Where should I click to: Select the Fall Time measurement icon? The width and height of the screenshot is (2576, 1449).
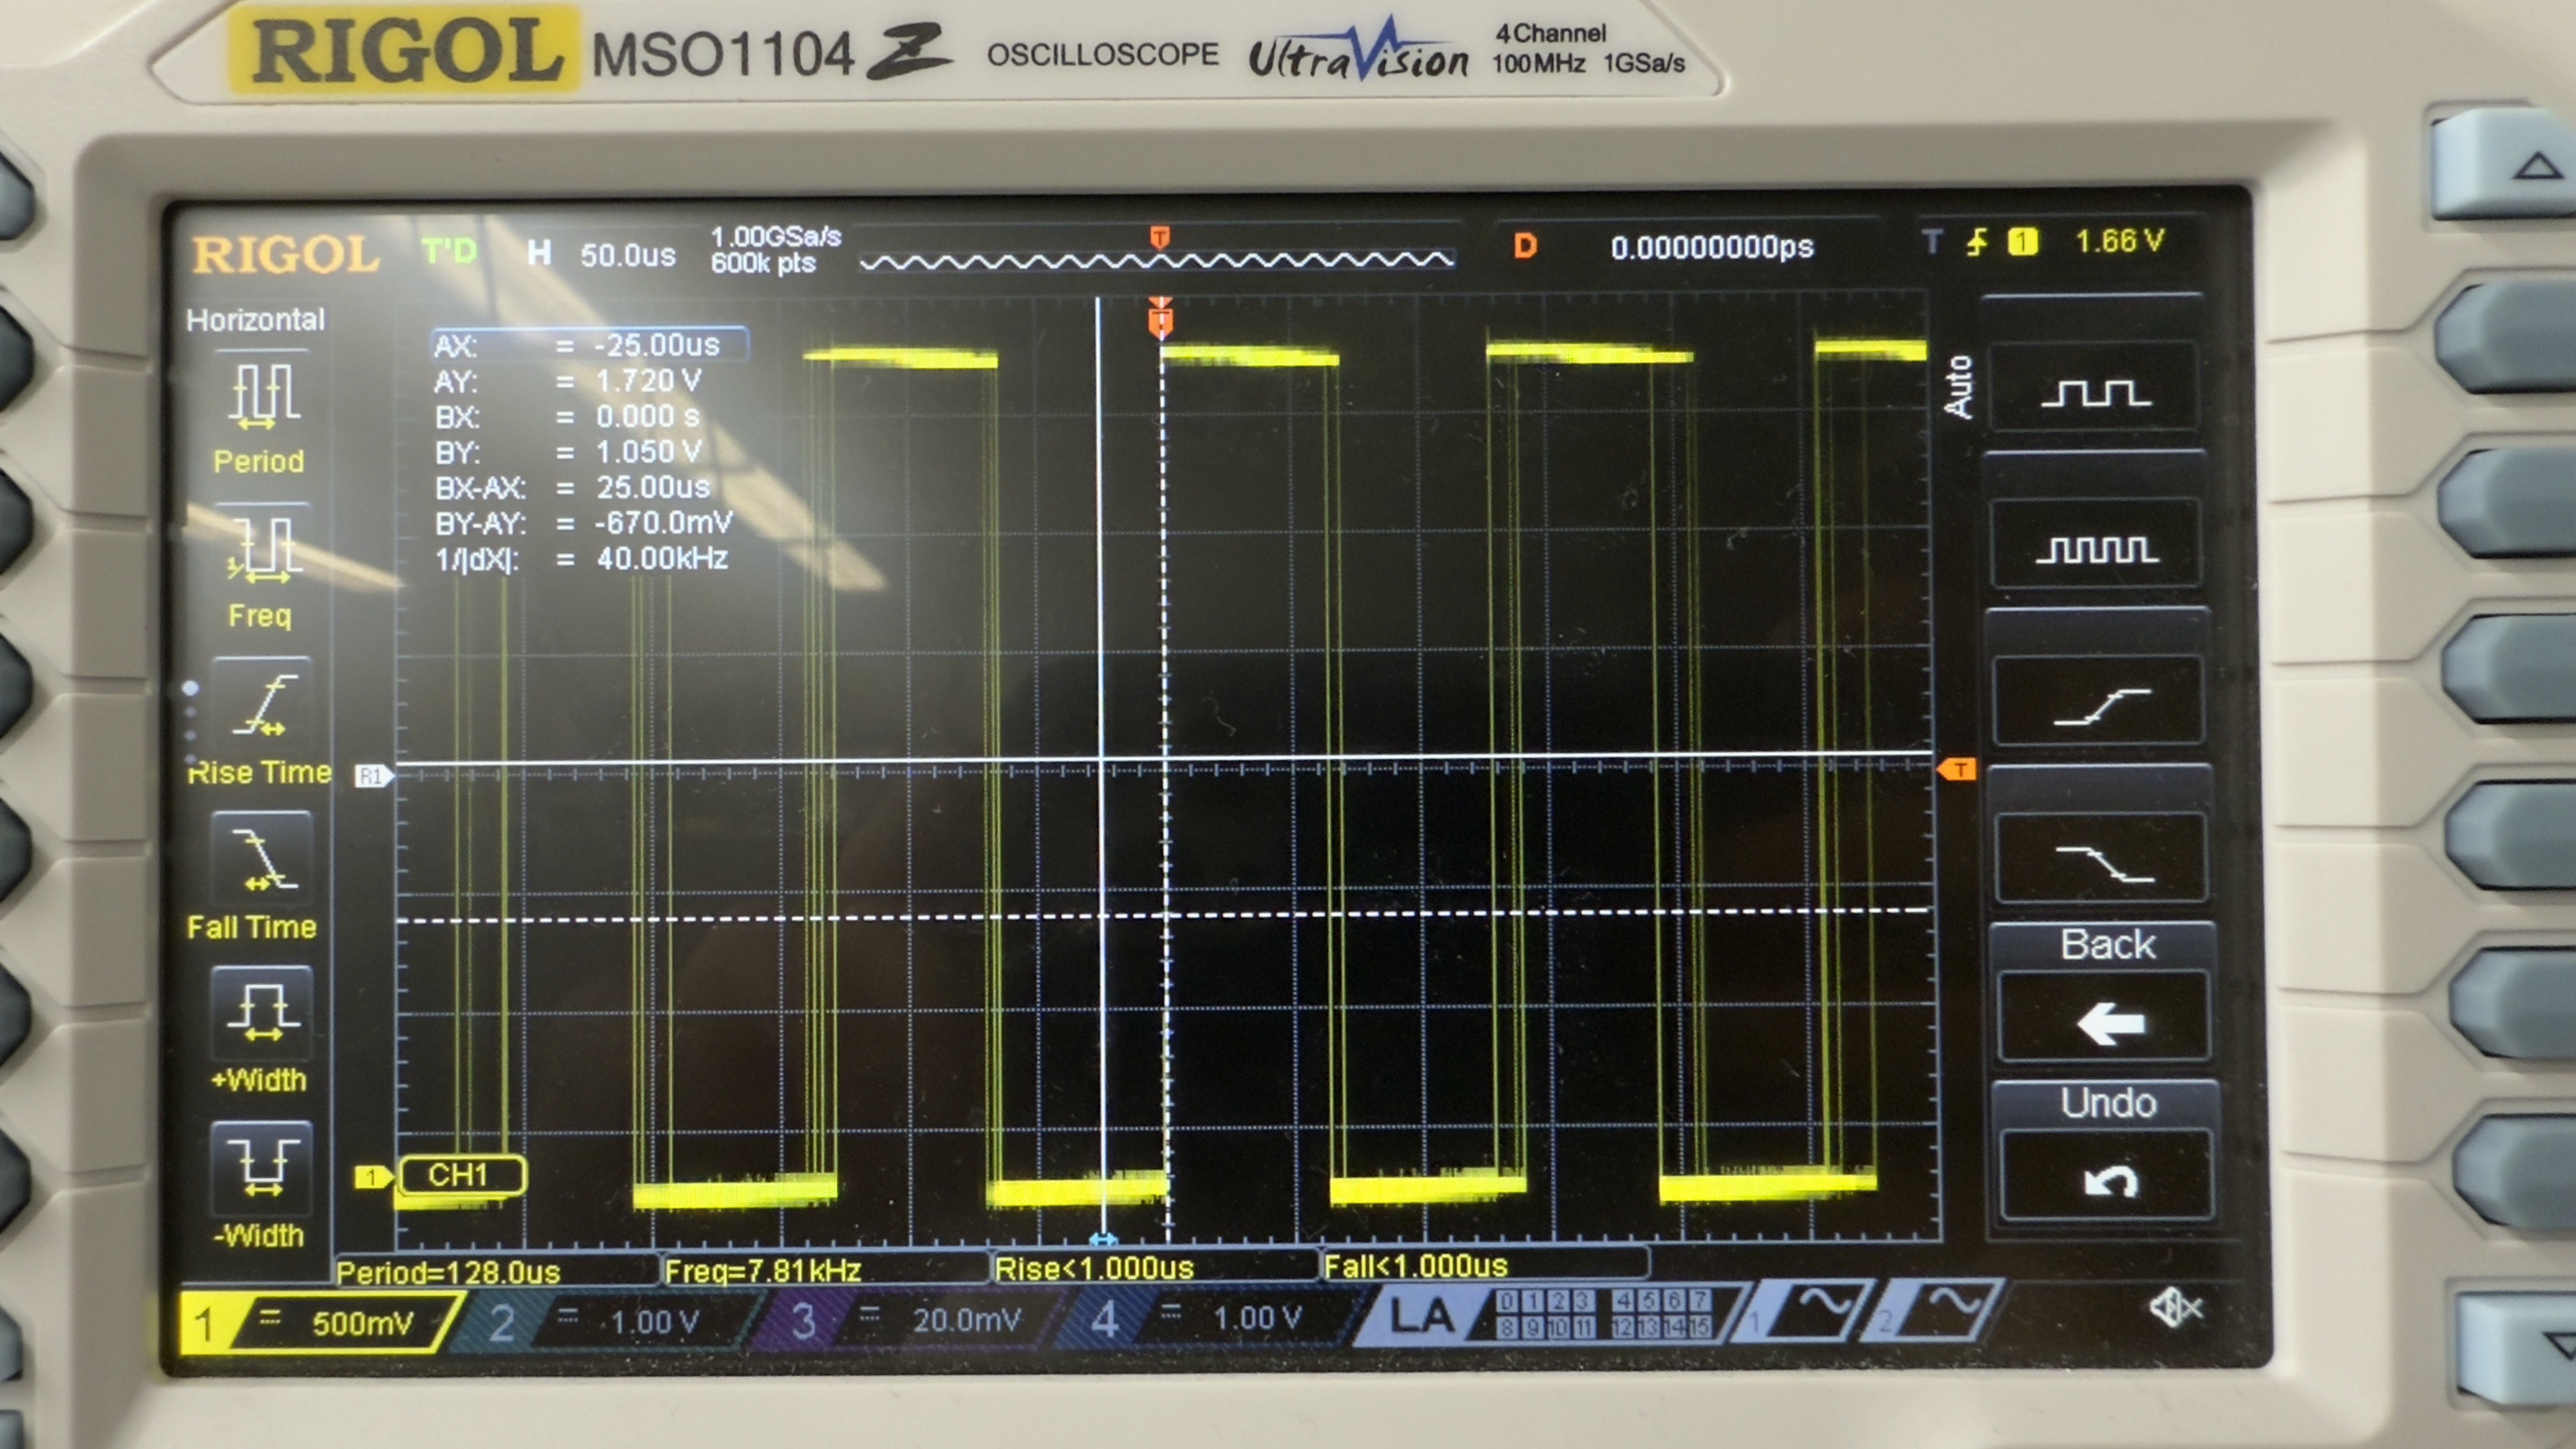262,858
